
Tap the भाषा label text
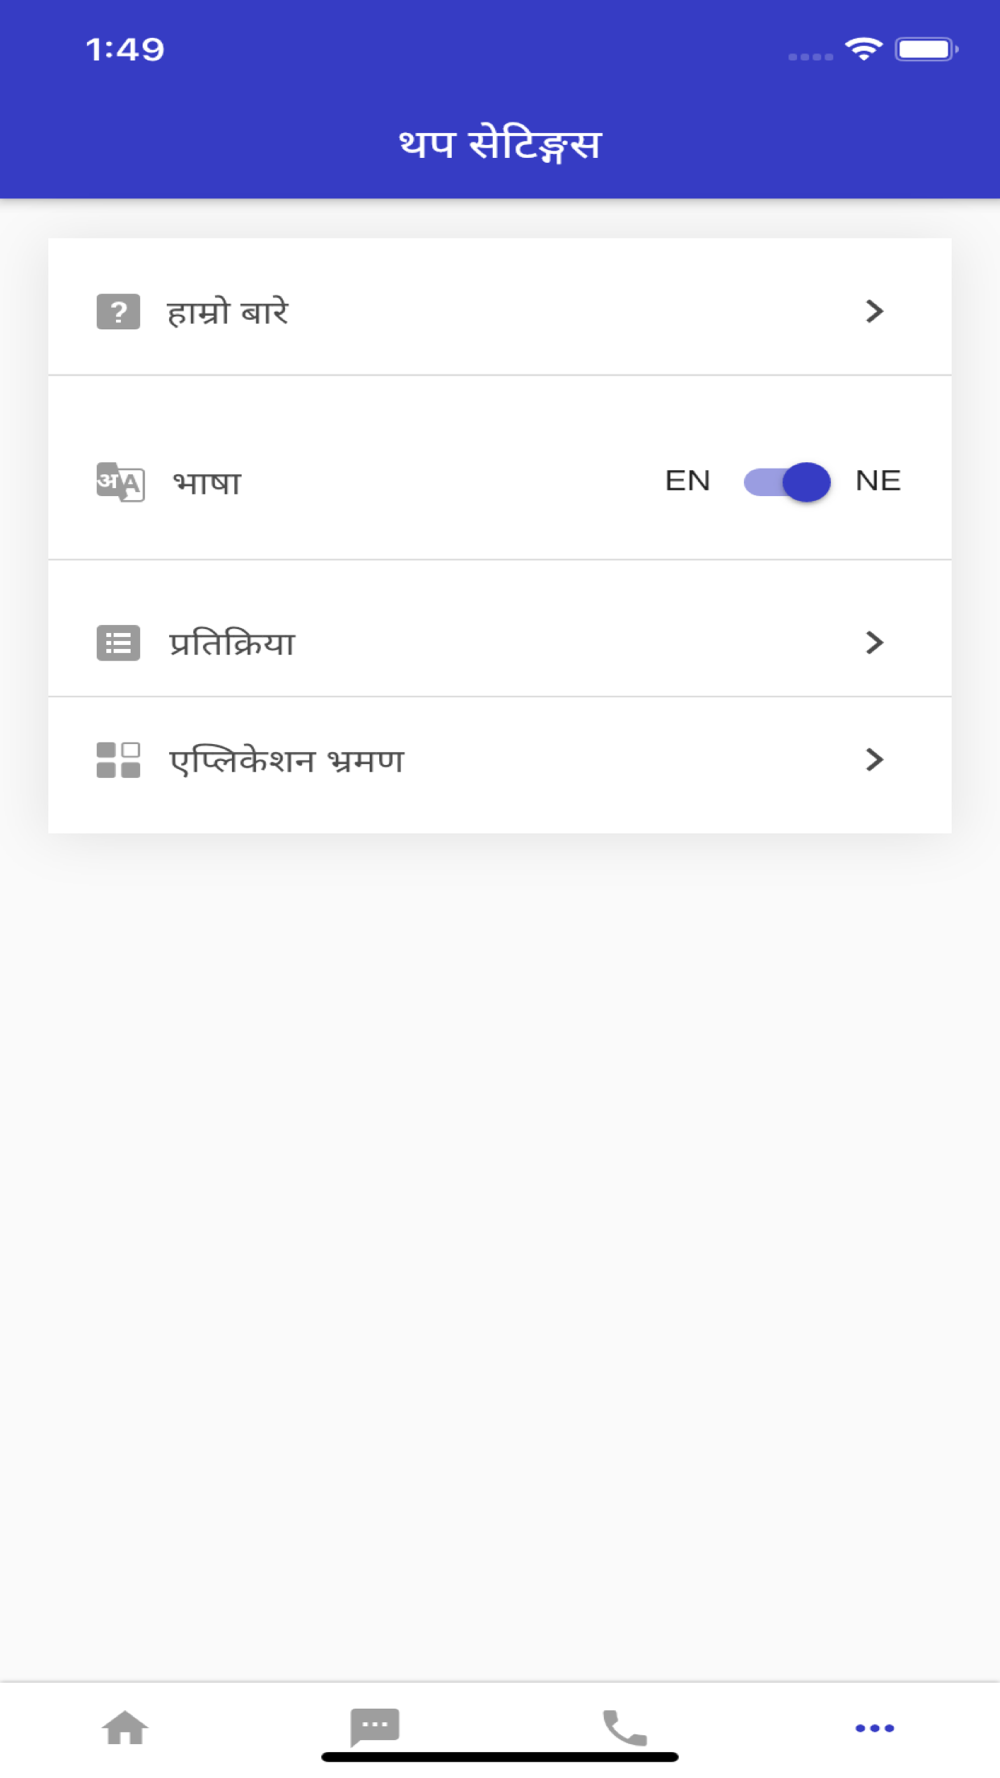[207, 483]
